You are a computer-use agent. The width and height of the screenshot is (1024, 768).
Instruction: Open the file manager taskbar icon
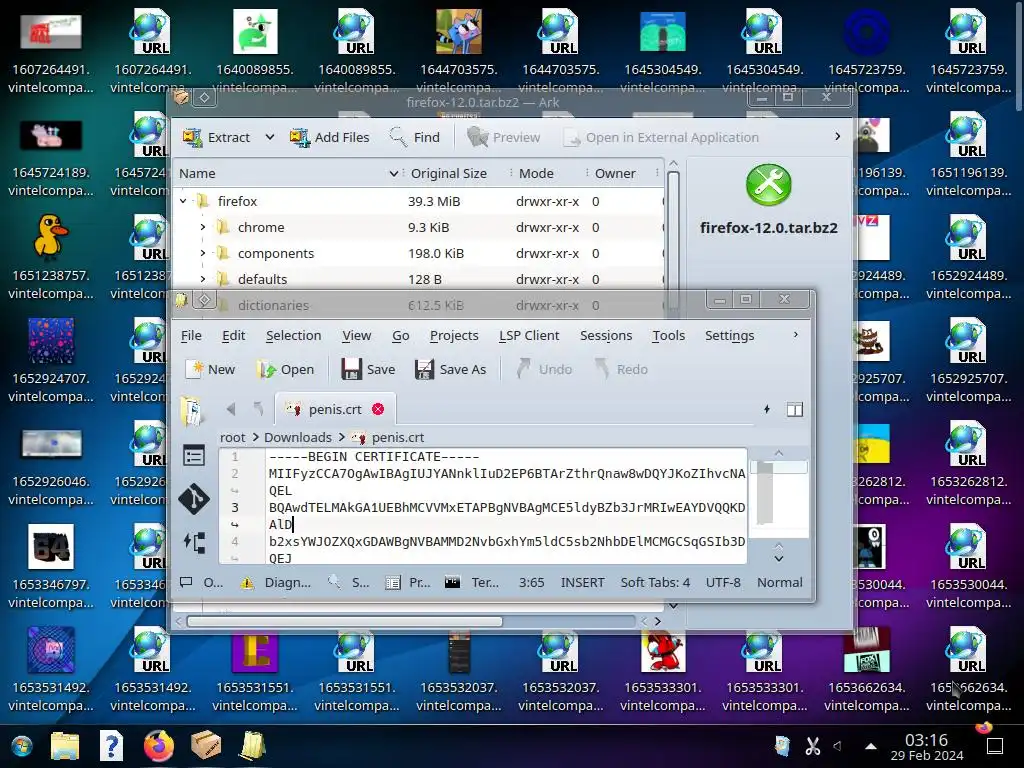(x=65, y=746)
